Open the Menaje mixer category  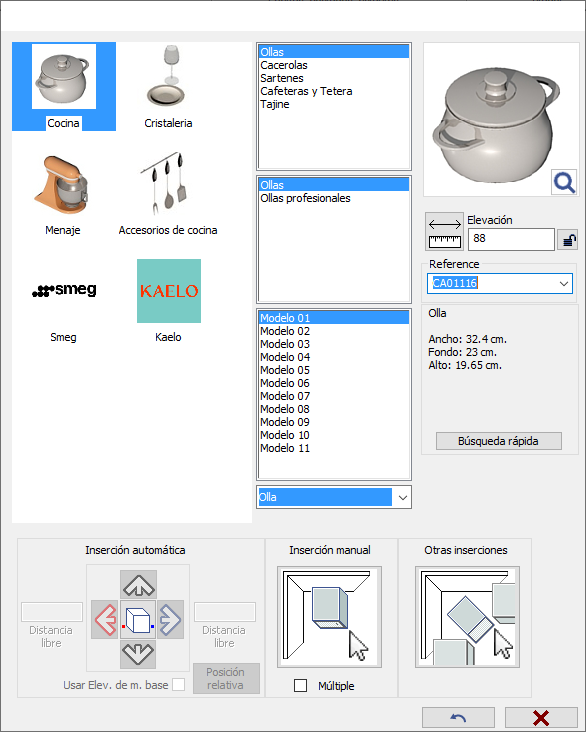[x=63, y=183]
